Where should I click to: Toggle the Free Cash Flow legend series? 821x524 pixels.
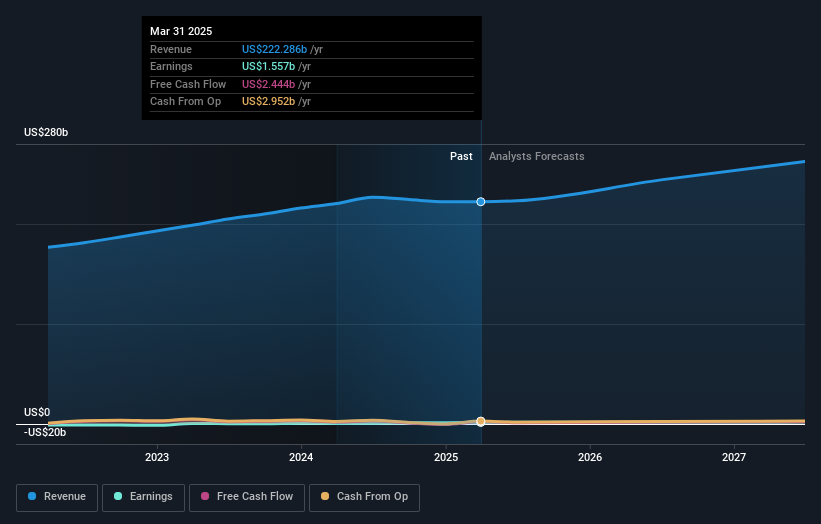247,497
